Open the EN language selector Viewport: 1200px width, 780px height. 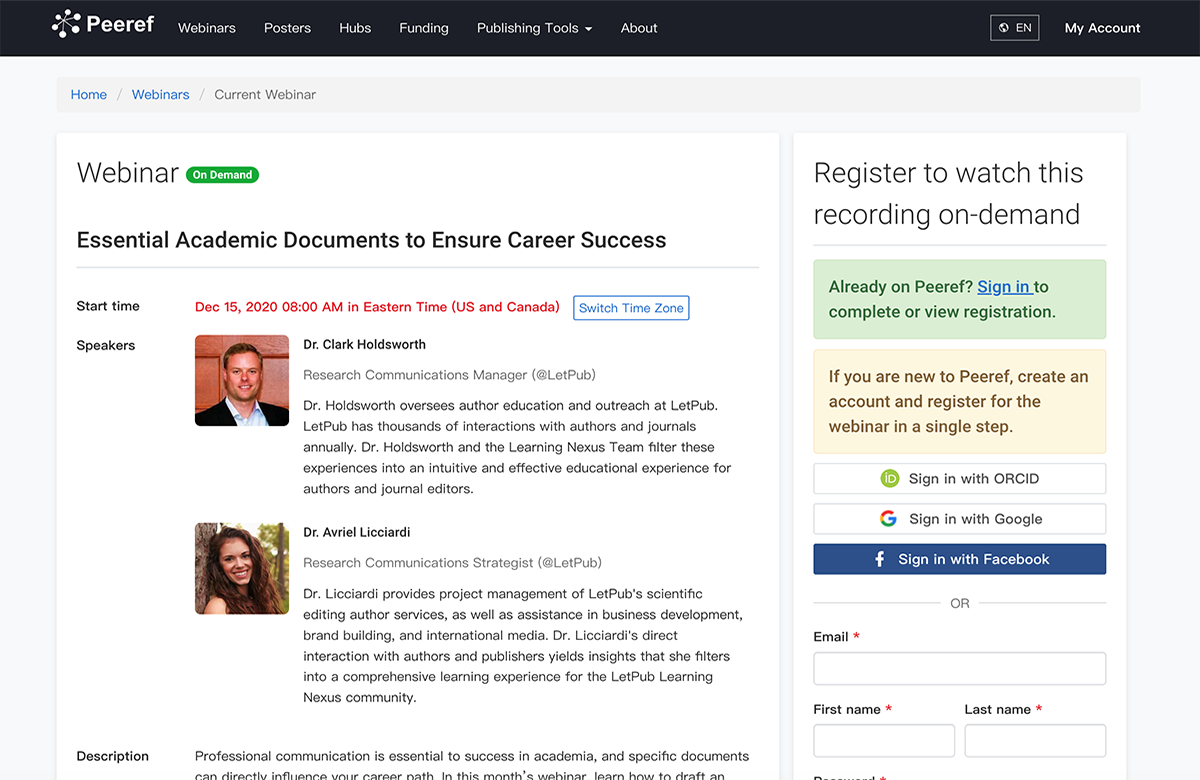[1014, 28]
